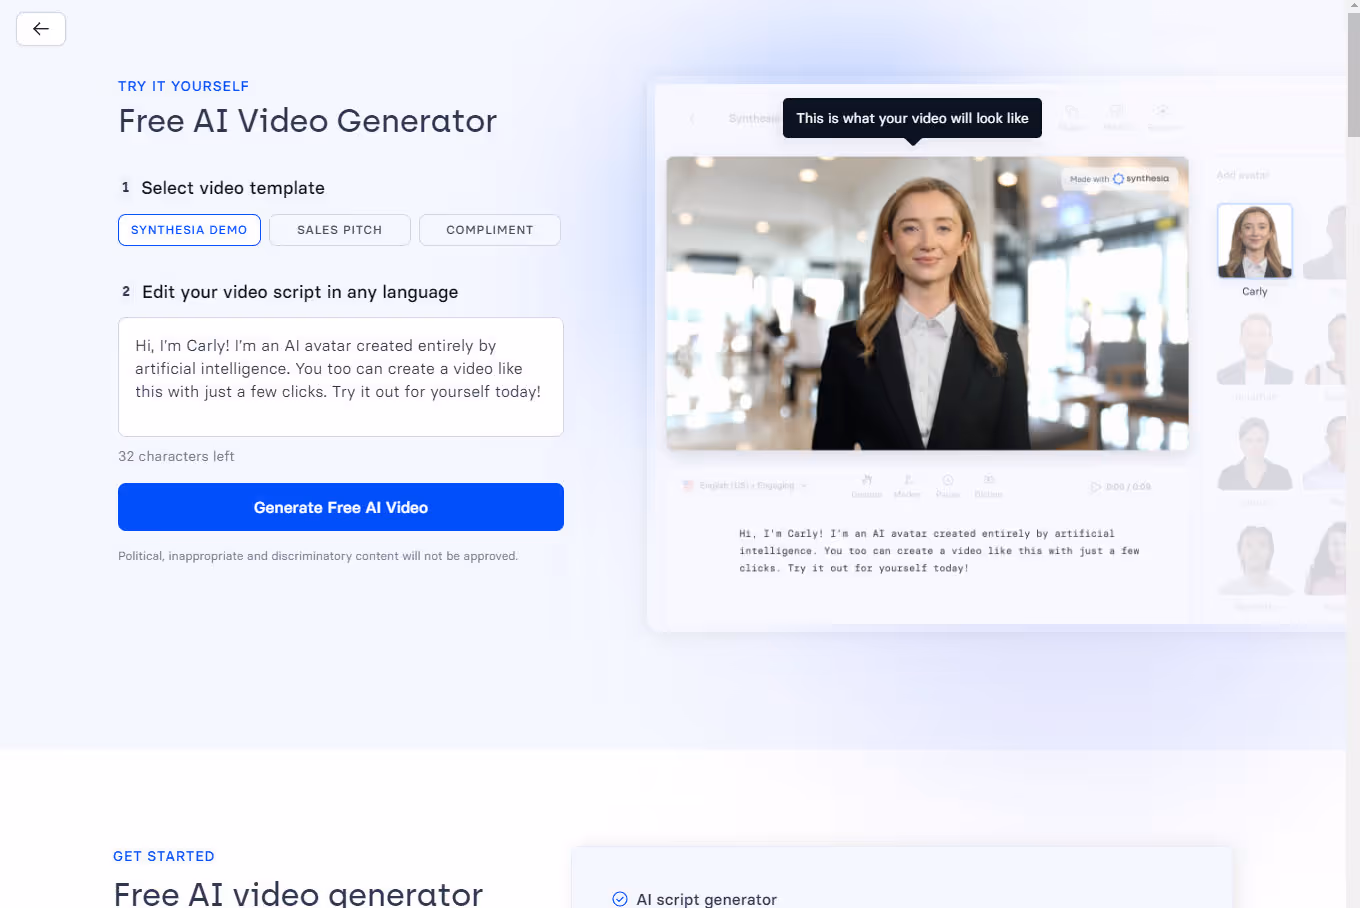Click the Pause icon under the preview
The width and height of the screenshot is (1360, 908).
coord(948,486)
